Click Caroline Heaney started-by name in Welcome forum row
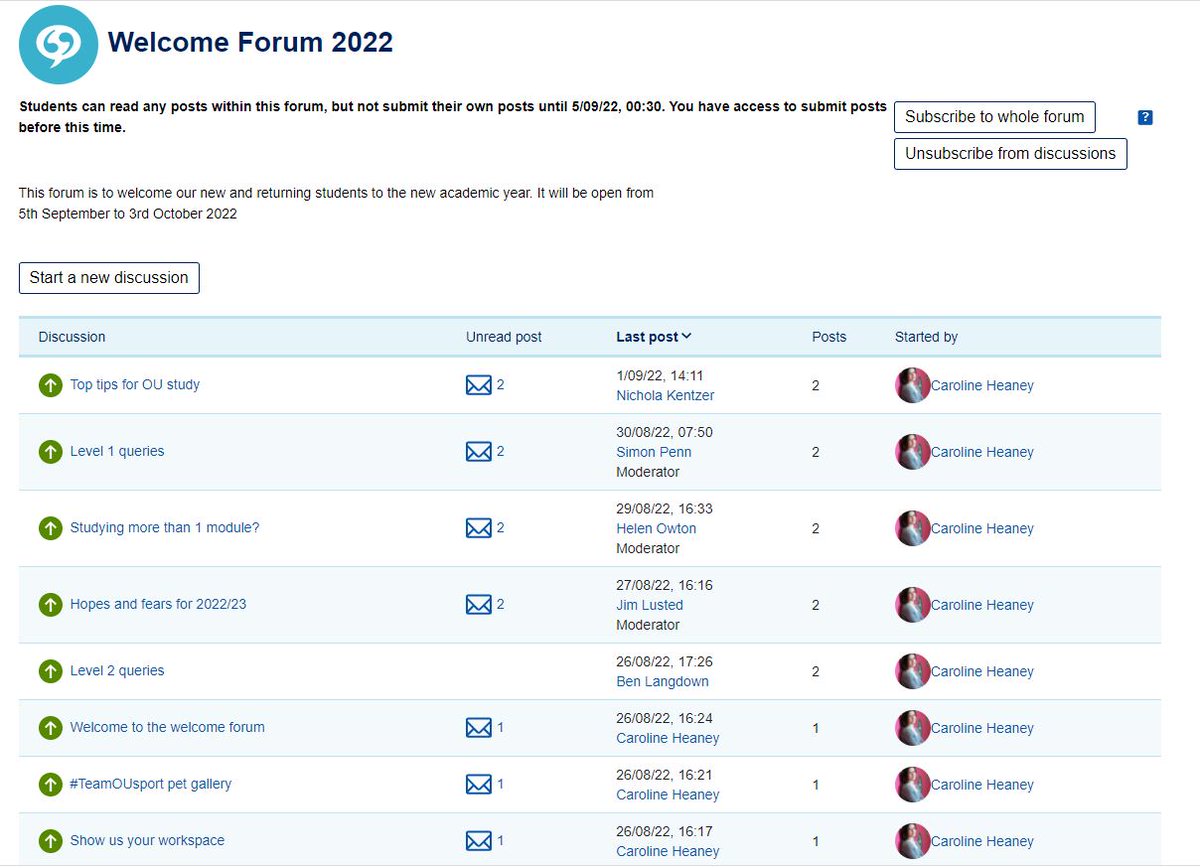Image resolution: width=1200 pixels, height=868 pixels. pos(982,729)
